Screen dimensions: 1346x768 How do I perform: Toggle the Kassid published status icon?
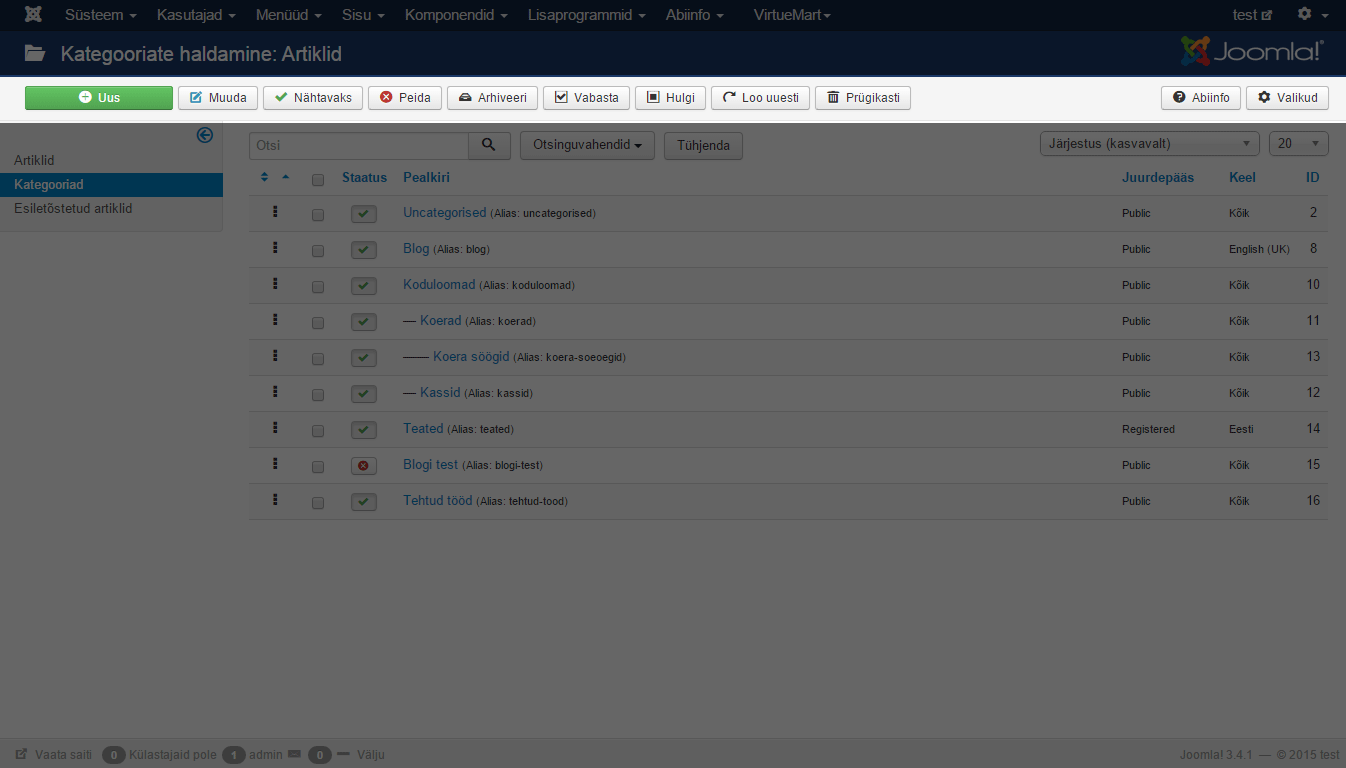coord(364,394)
